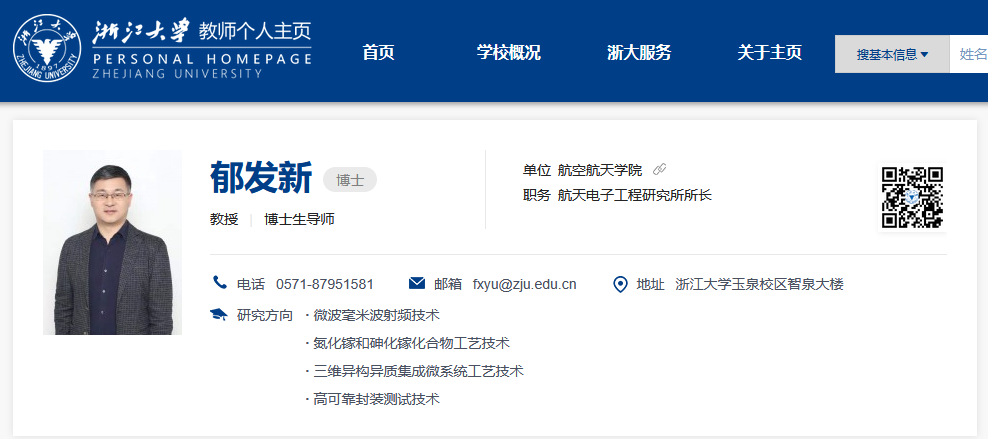Click the 姓名 search input field

(968, 54)
